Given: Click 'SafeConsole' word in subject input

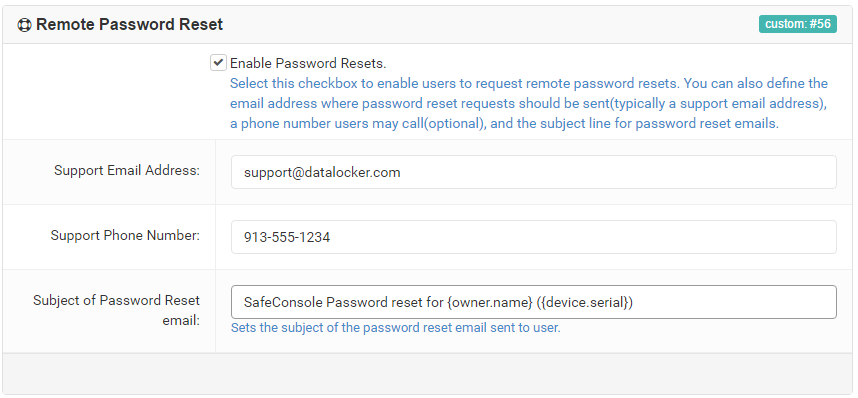Looking at the screenshot, I should [x=283, y=302].
